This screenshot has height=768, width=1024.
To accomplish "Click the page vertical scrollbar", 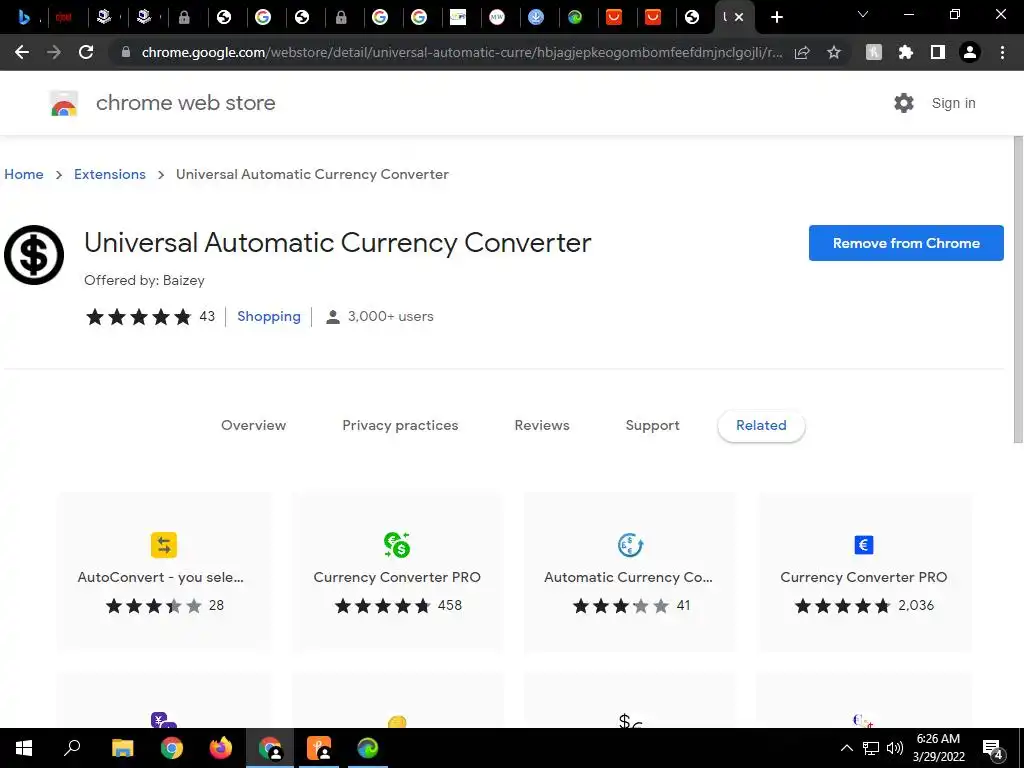I will 1018,290.
